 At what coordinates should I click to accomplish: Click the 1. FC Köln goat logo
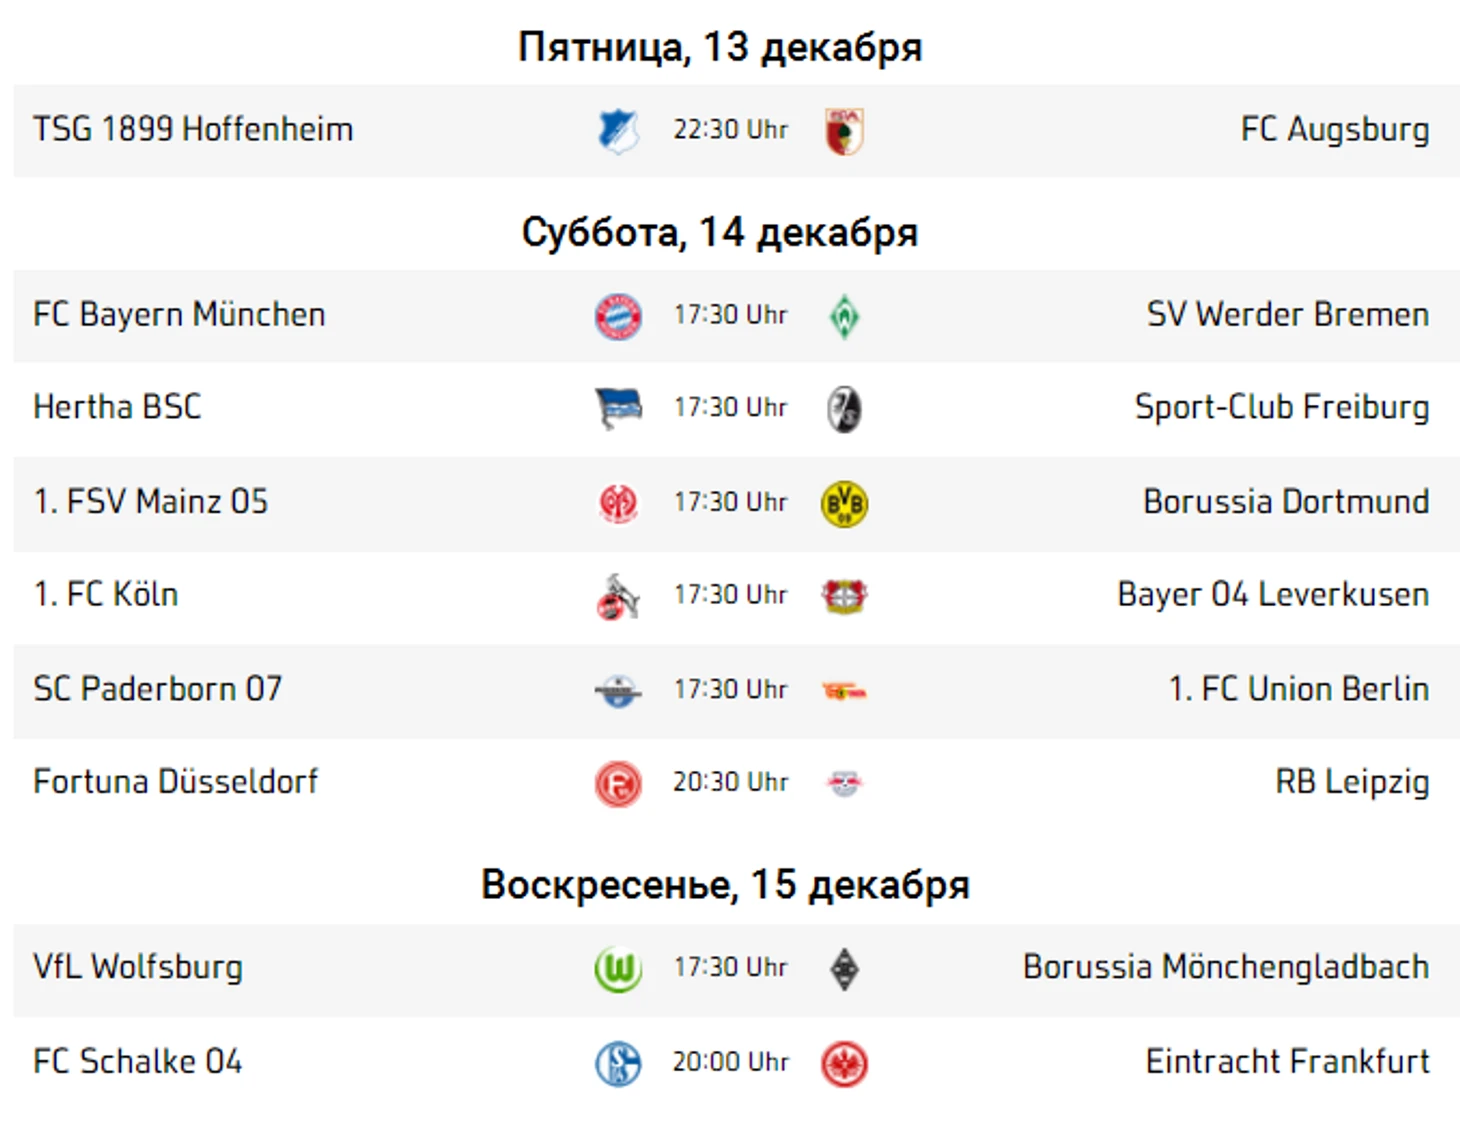[x=618, y=596]
